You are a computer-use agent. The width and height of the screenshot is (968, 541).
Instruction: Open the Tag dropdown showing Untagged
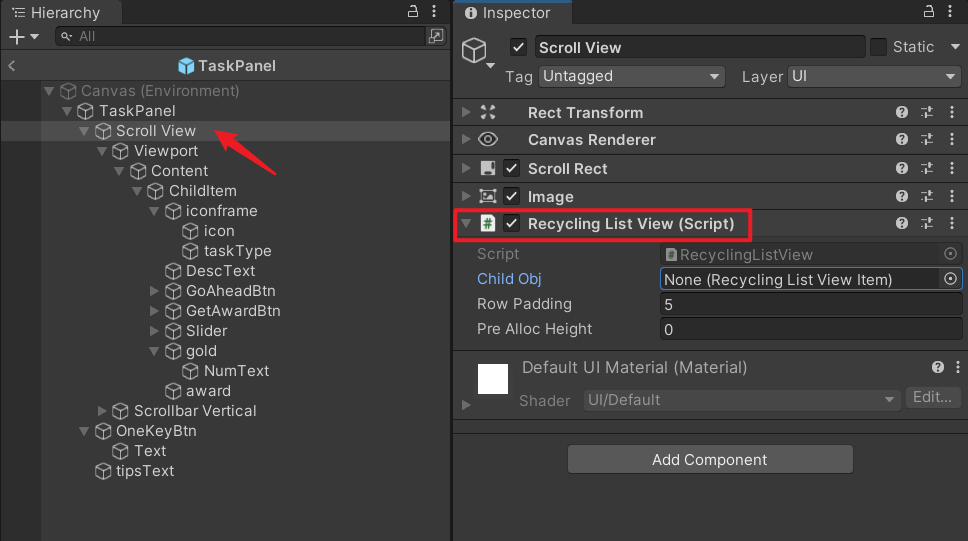pos(631,77)
